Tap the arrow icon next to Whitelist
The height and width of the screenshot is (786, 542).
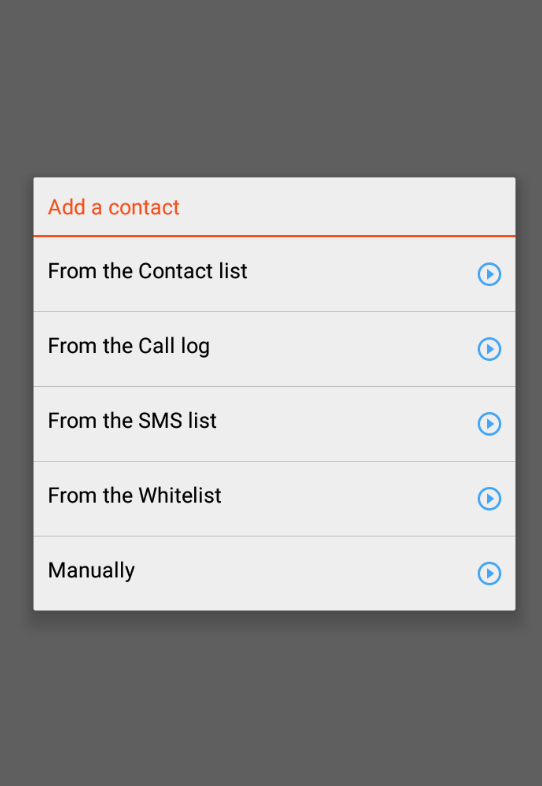(x=489, y=498)
